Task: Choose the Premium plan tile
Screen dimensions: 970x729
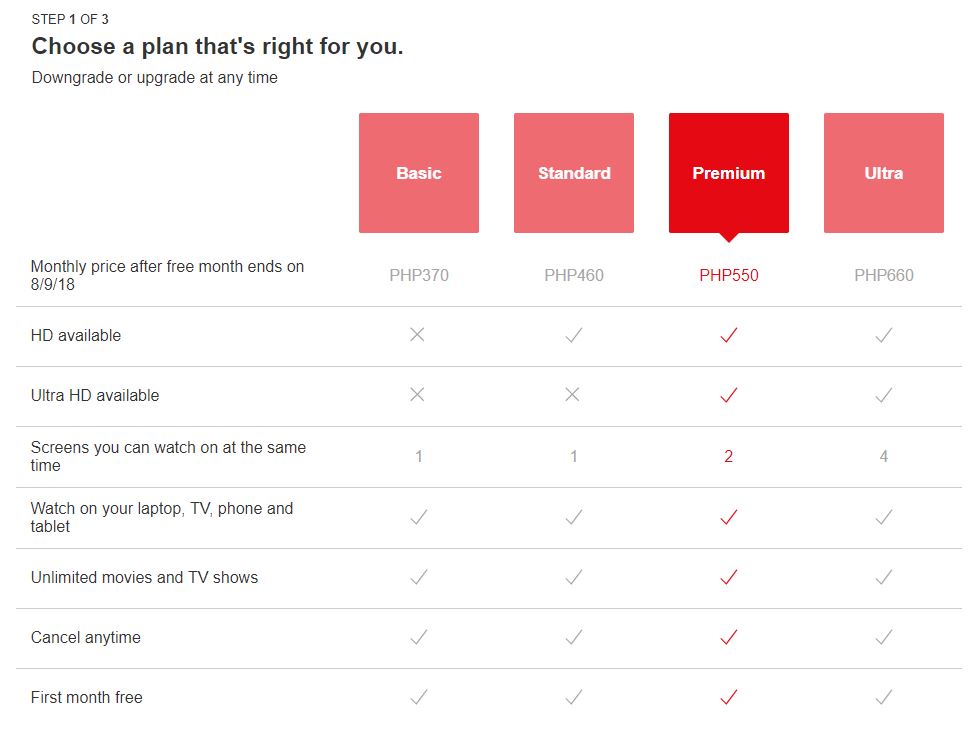Action: coord(728,173)
